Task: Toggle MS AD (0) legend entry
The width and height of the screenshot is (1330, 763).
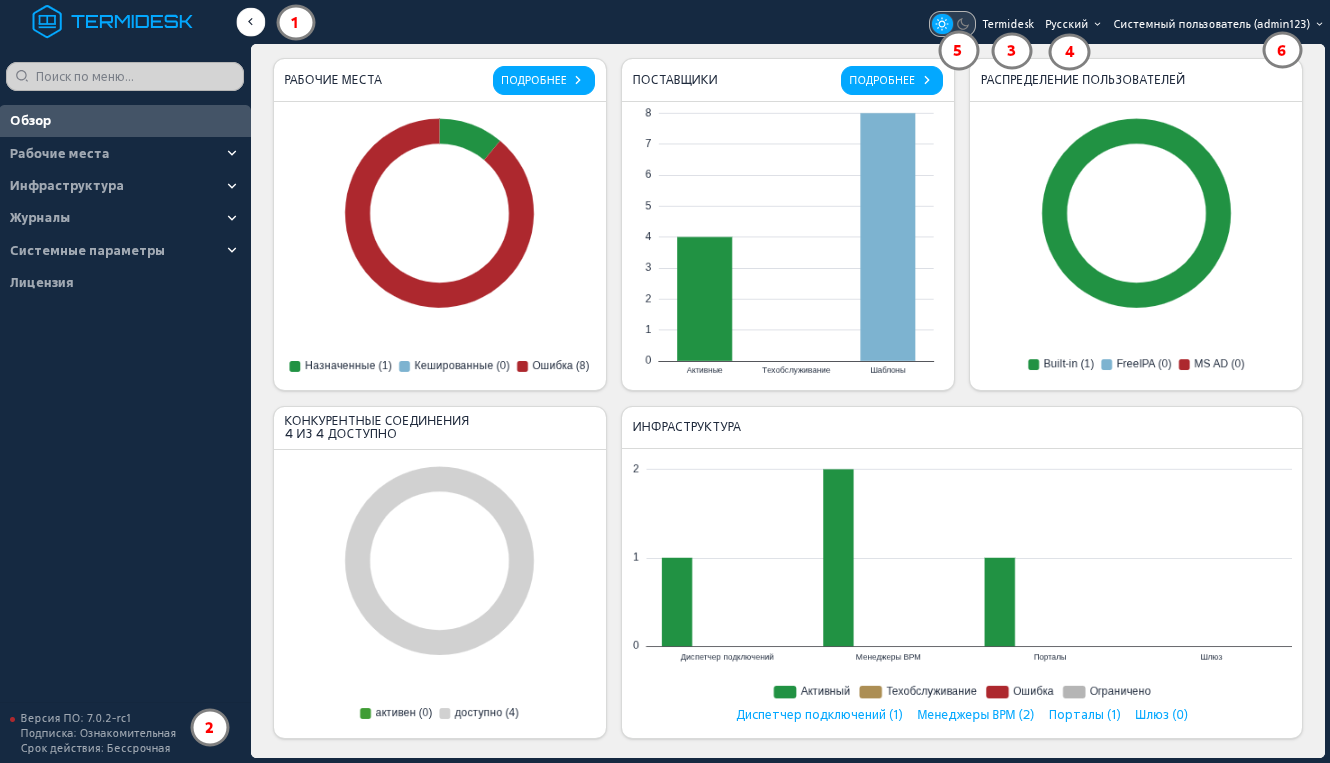Action: point(1212,364)
